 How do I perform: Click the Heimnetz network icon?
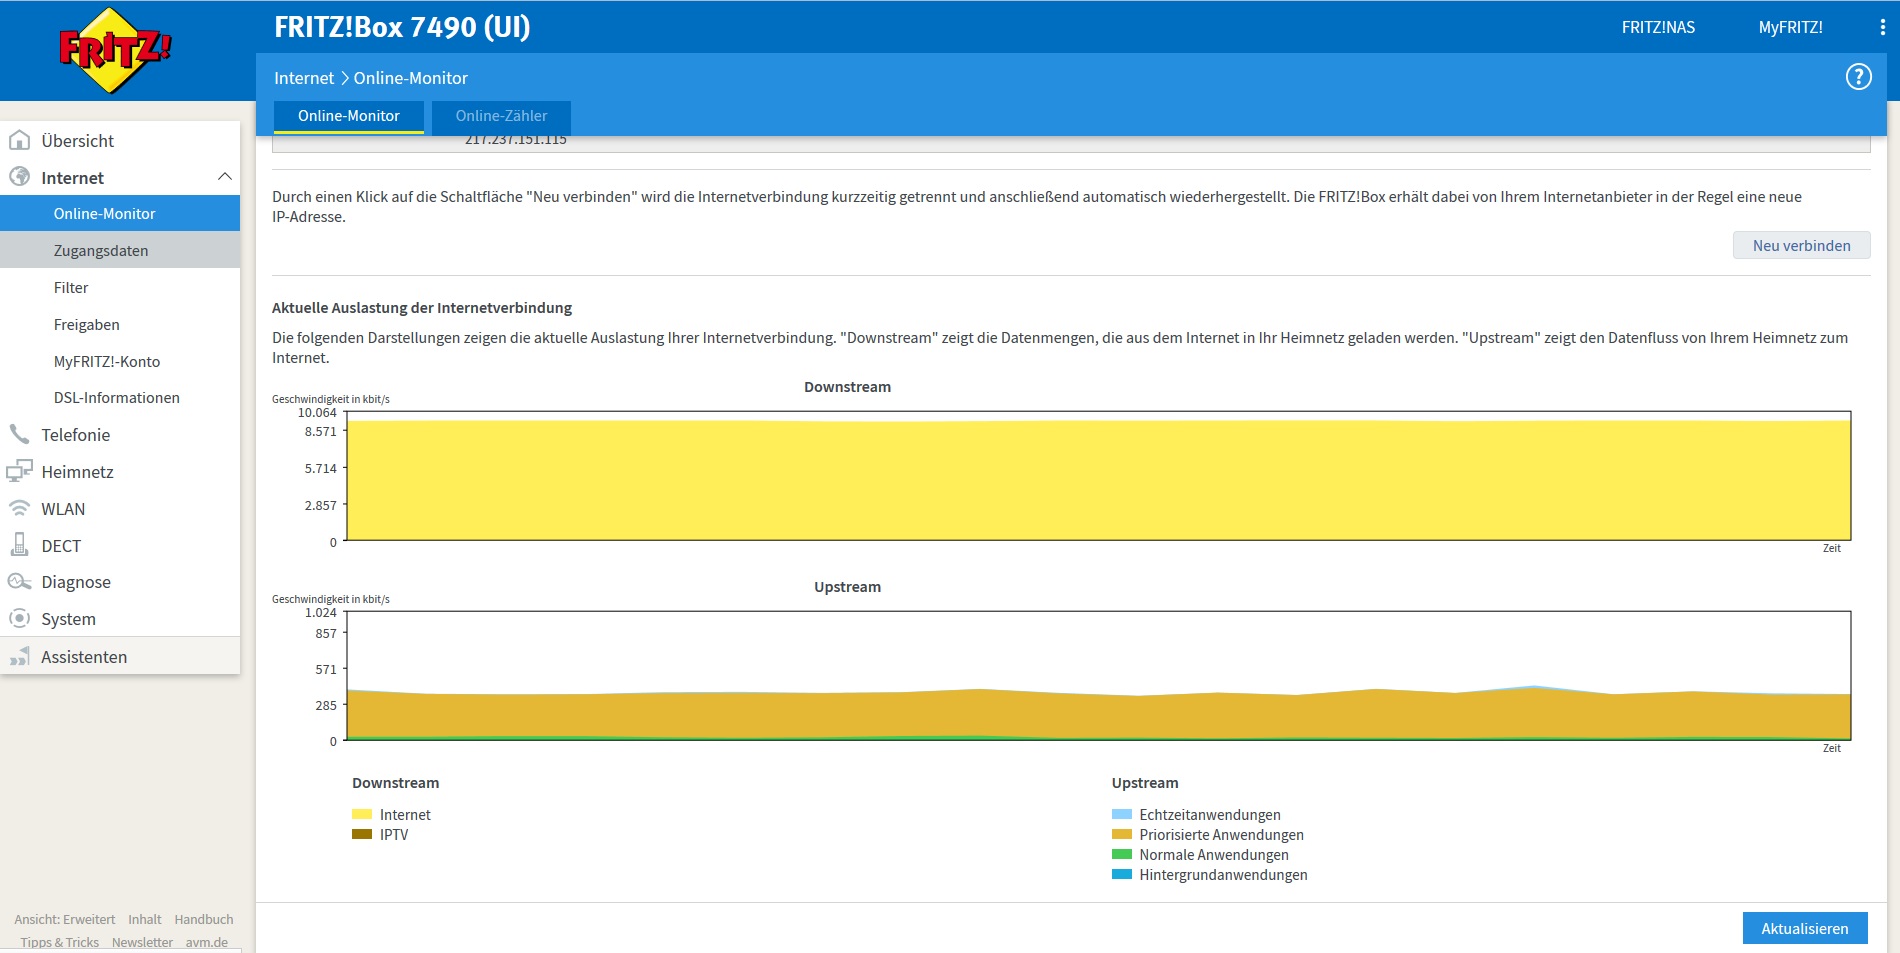[x=19, y=471]
